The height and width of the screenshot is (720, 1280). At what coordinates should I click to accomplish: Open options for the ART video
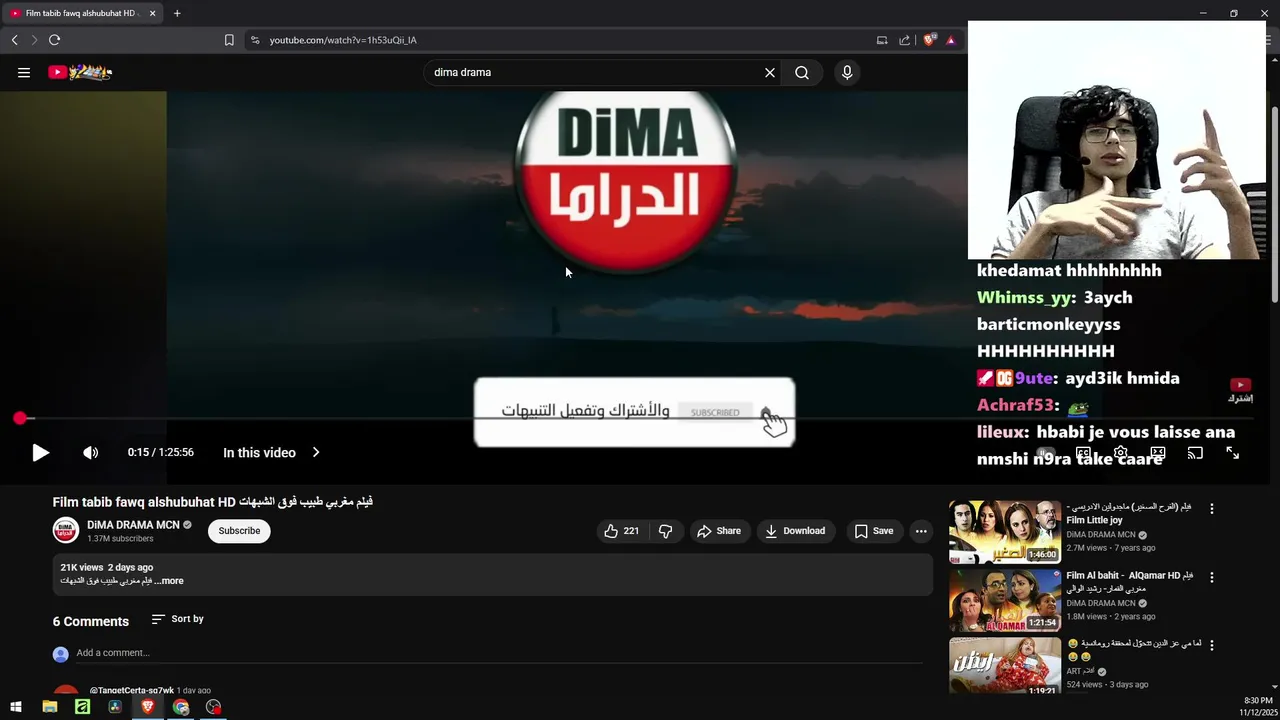pyautogui.click(x=1212, y=646)
